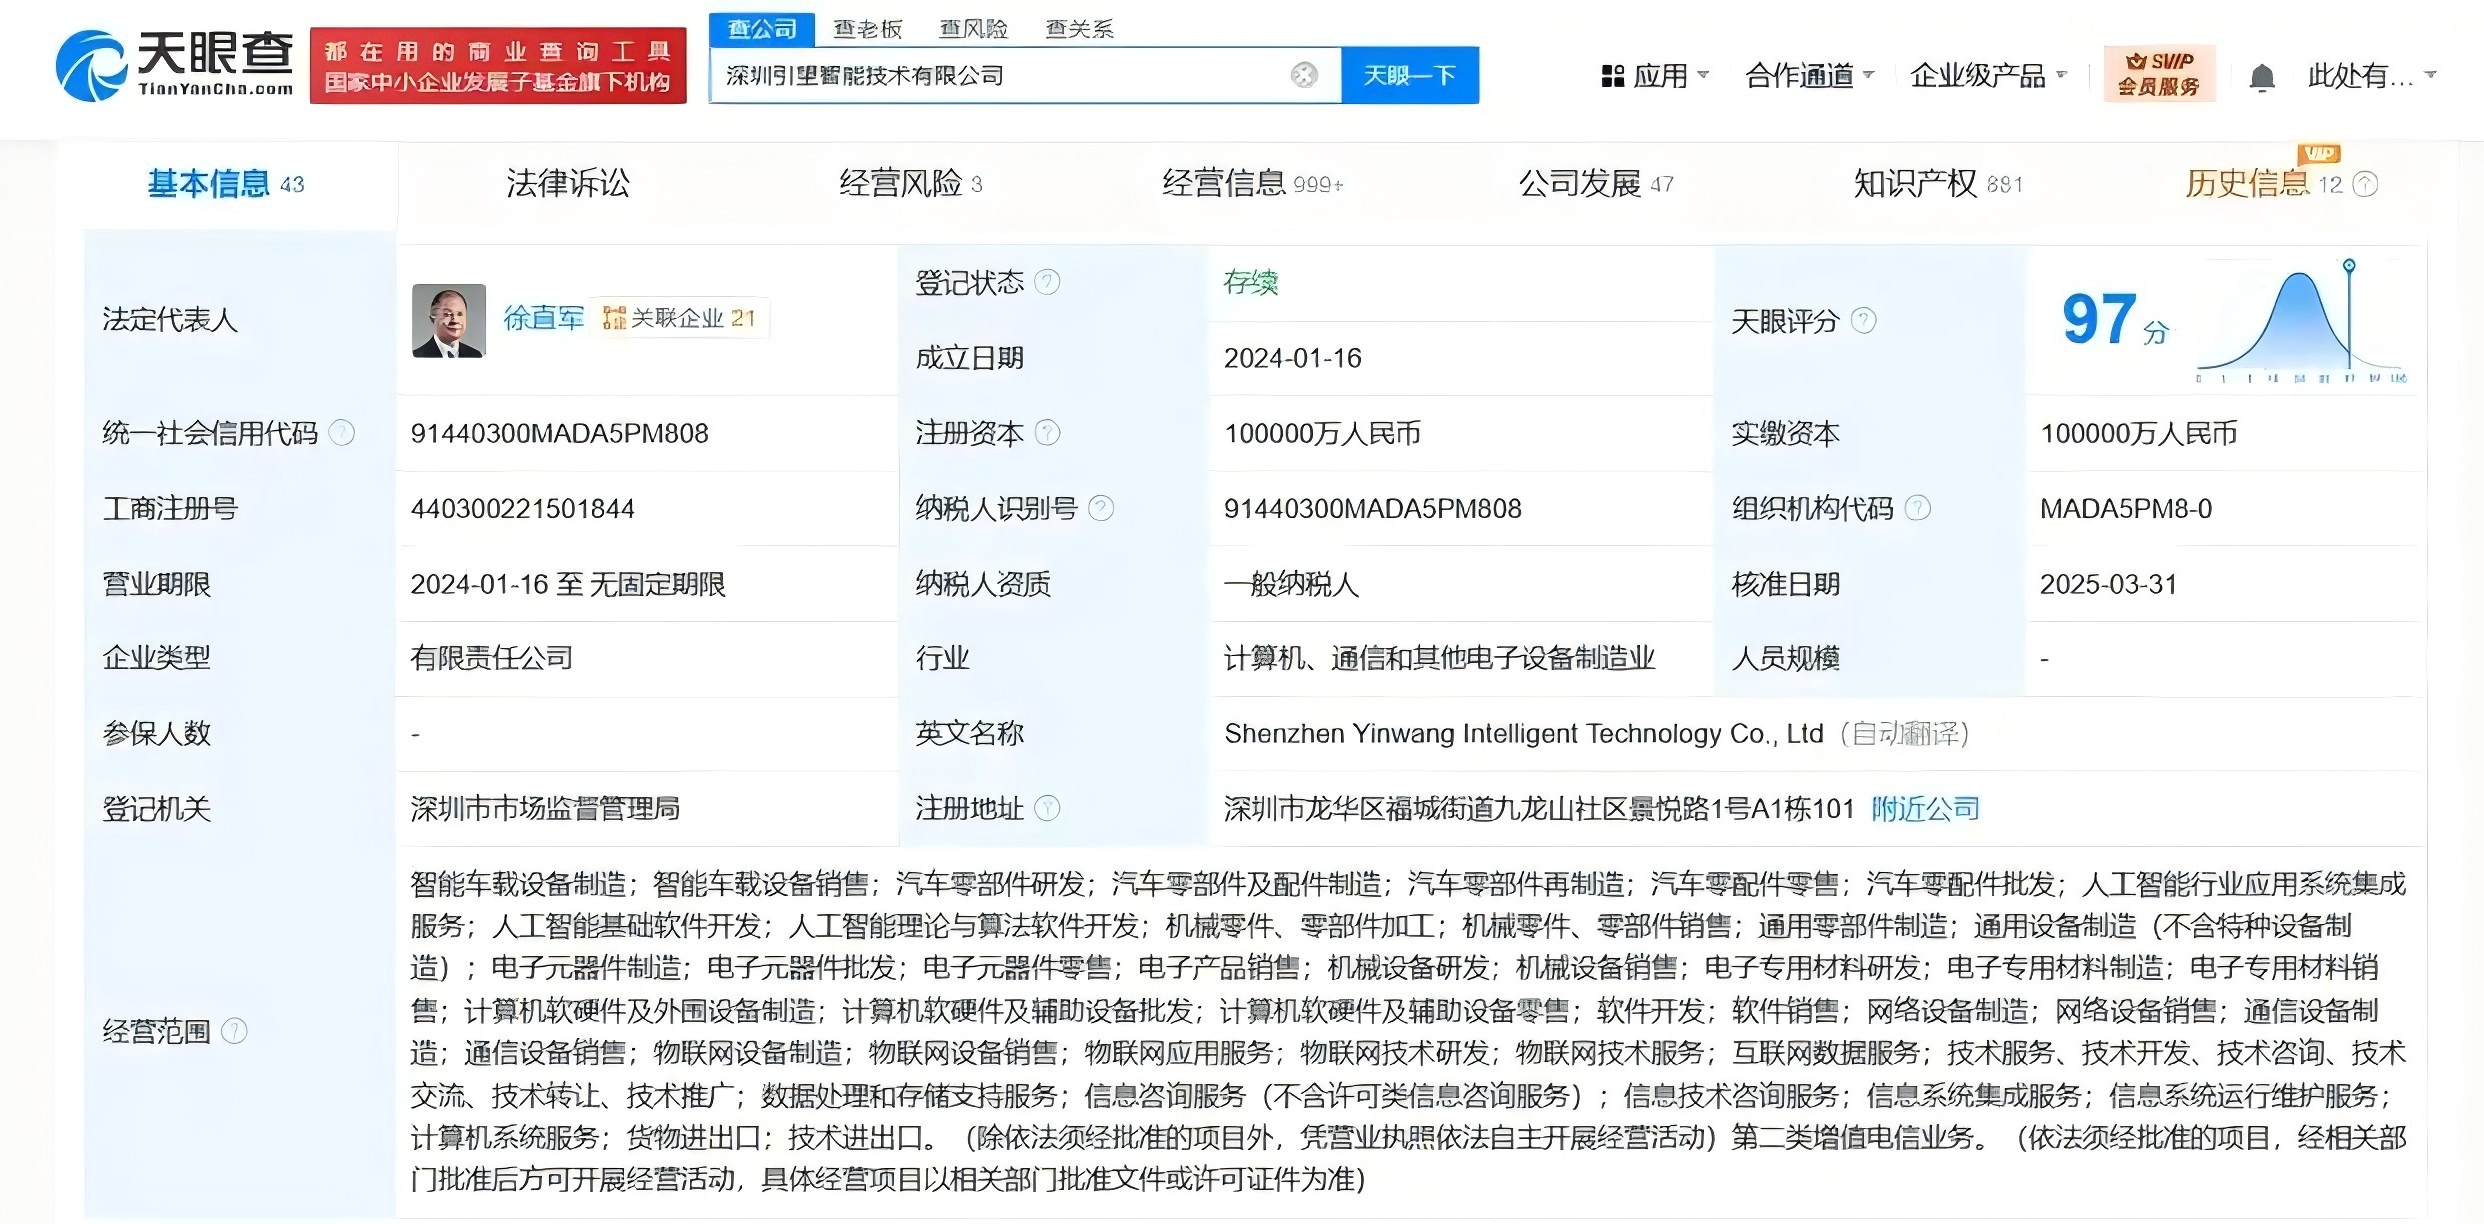Click help icon next to 经营范围
The image size is (2484, 1224).
(x=234, y=1031)
